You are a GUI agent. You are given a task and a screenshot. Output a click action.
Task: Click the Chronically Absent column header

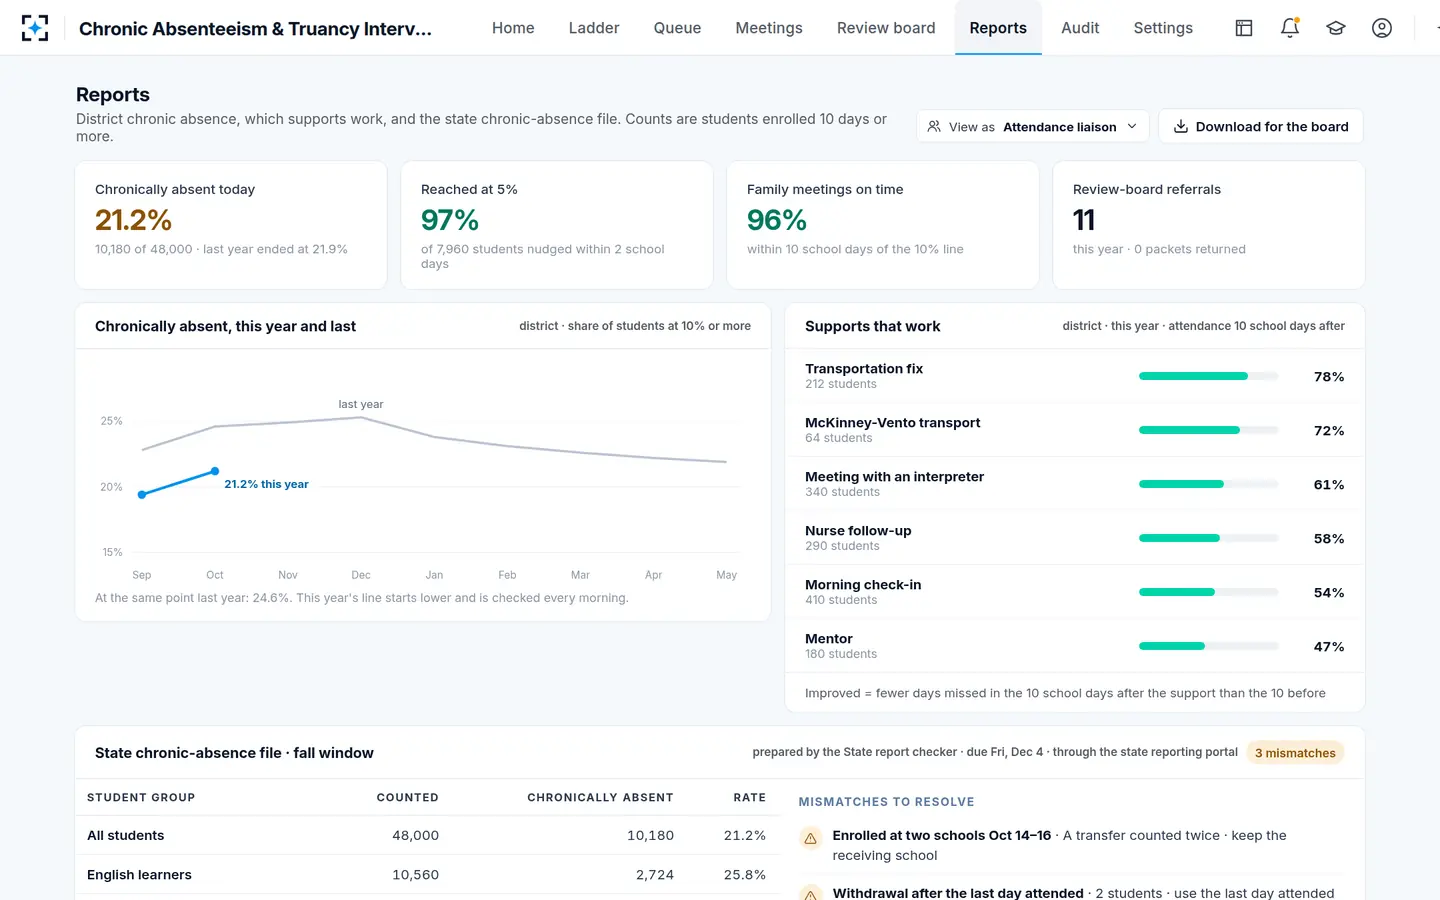(600, 797)
